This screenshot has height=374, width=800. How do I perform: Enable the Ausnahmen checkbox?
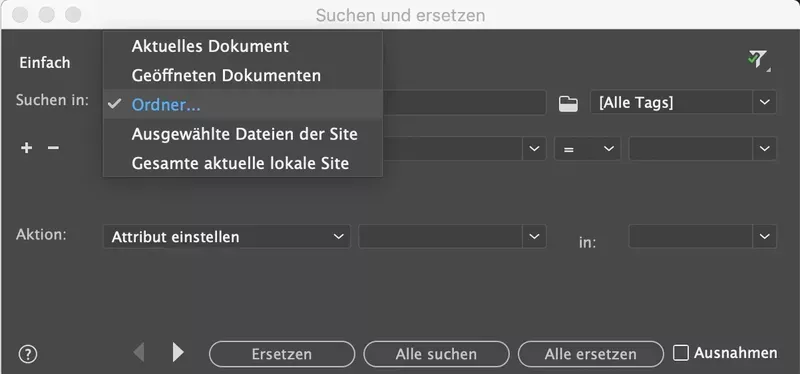(681, 353)
